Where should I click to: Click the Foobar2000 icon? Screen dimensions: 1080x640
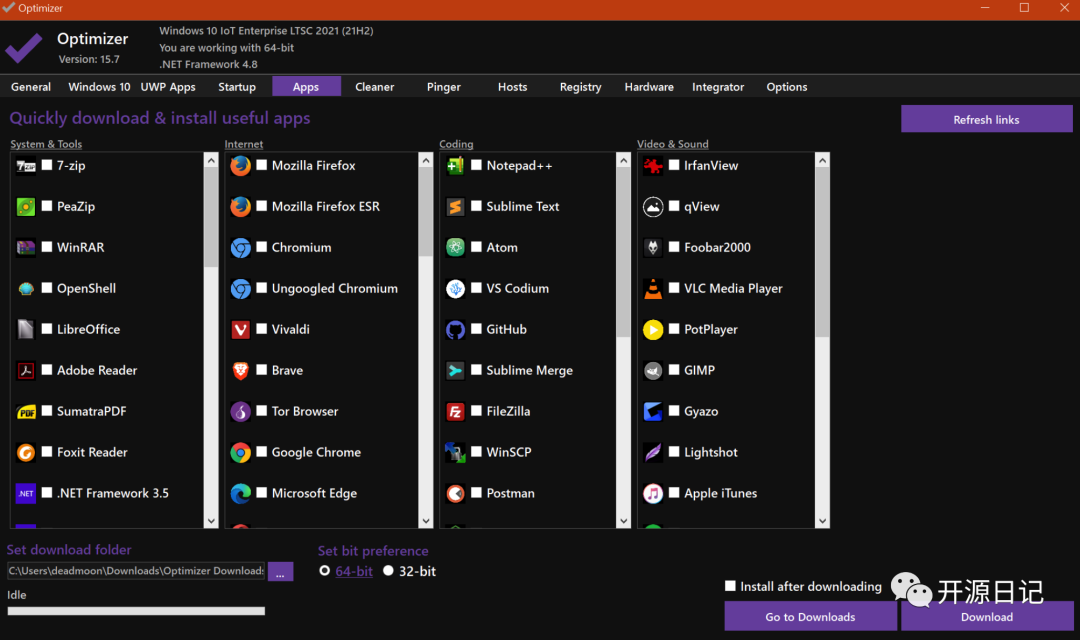653,247
